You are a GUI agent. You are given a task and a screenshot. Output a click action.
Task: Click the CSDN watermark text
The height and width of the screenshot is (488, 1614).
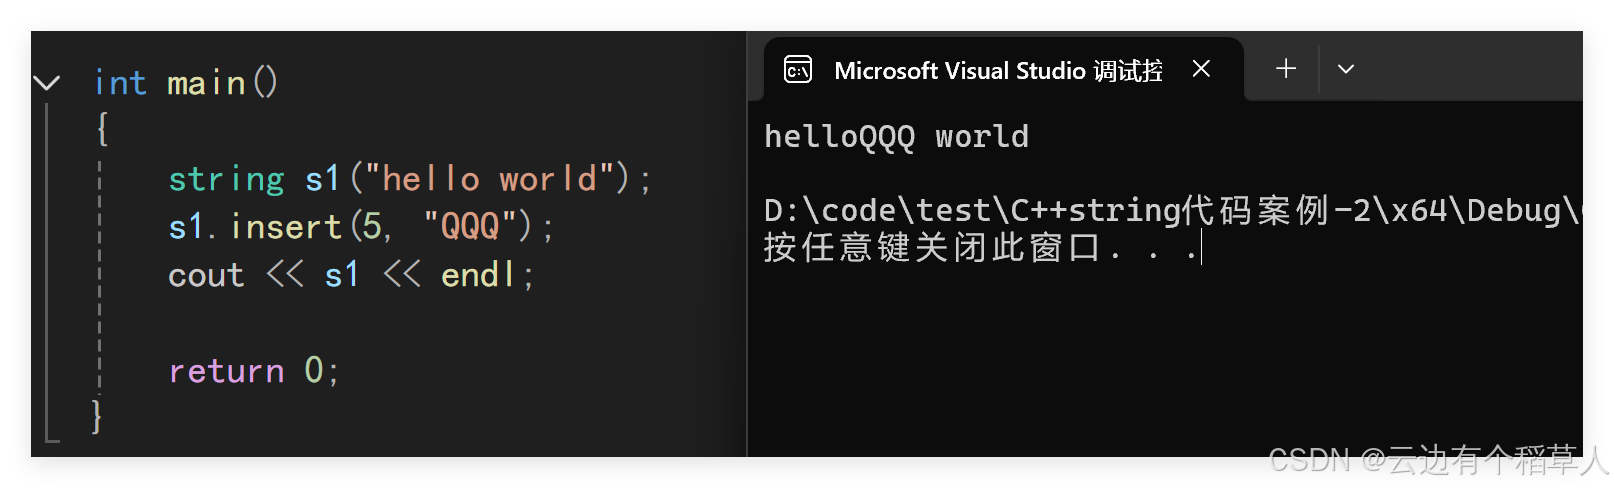tap(1438, 460)
